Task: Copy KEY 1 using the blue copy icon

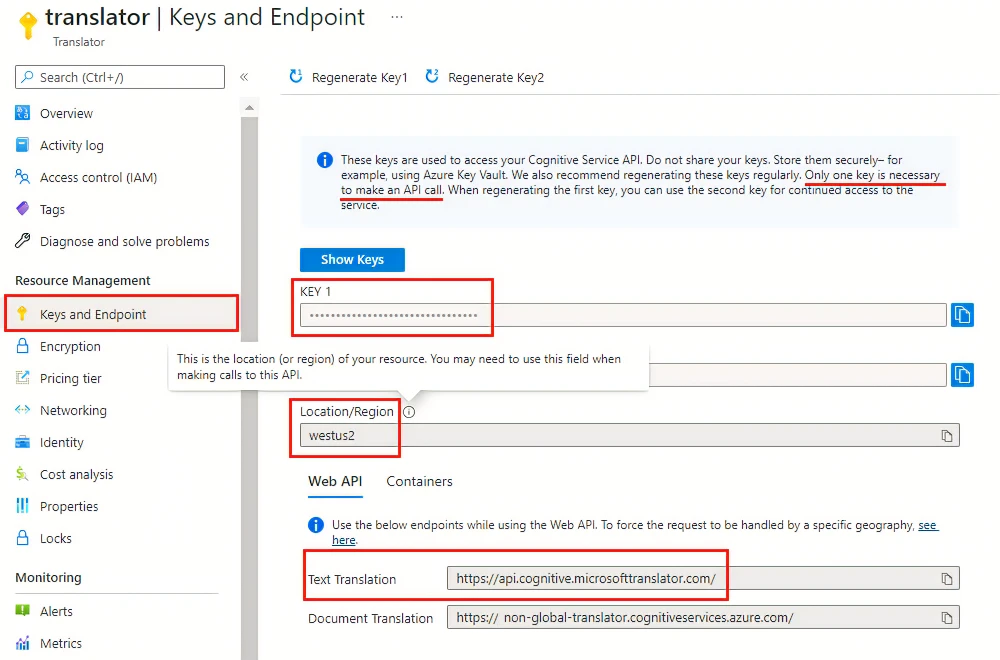Action: point(962,315)
